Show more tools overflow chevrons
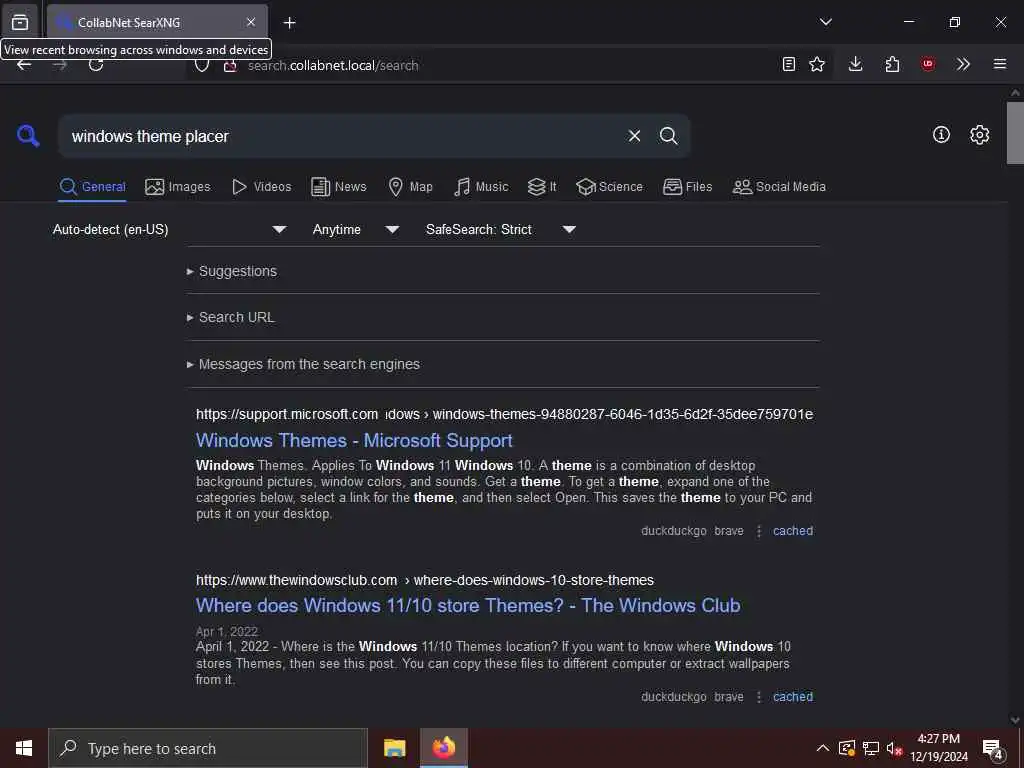This screenshot has height=768, width=1024. tap(963, 64)
